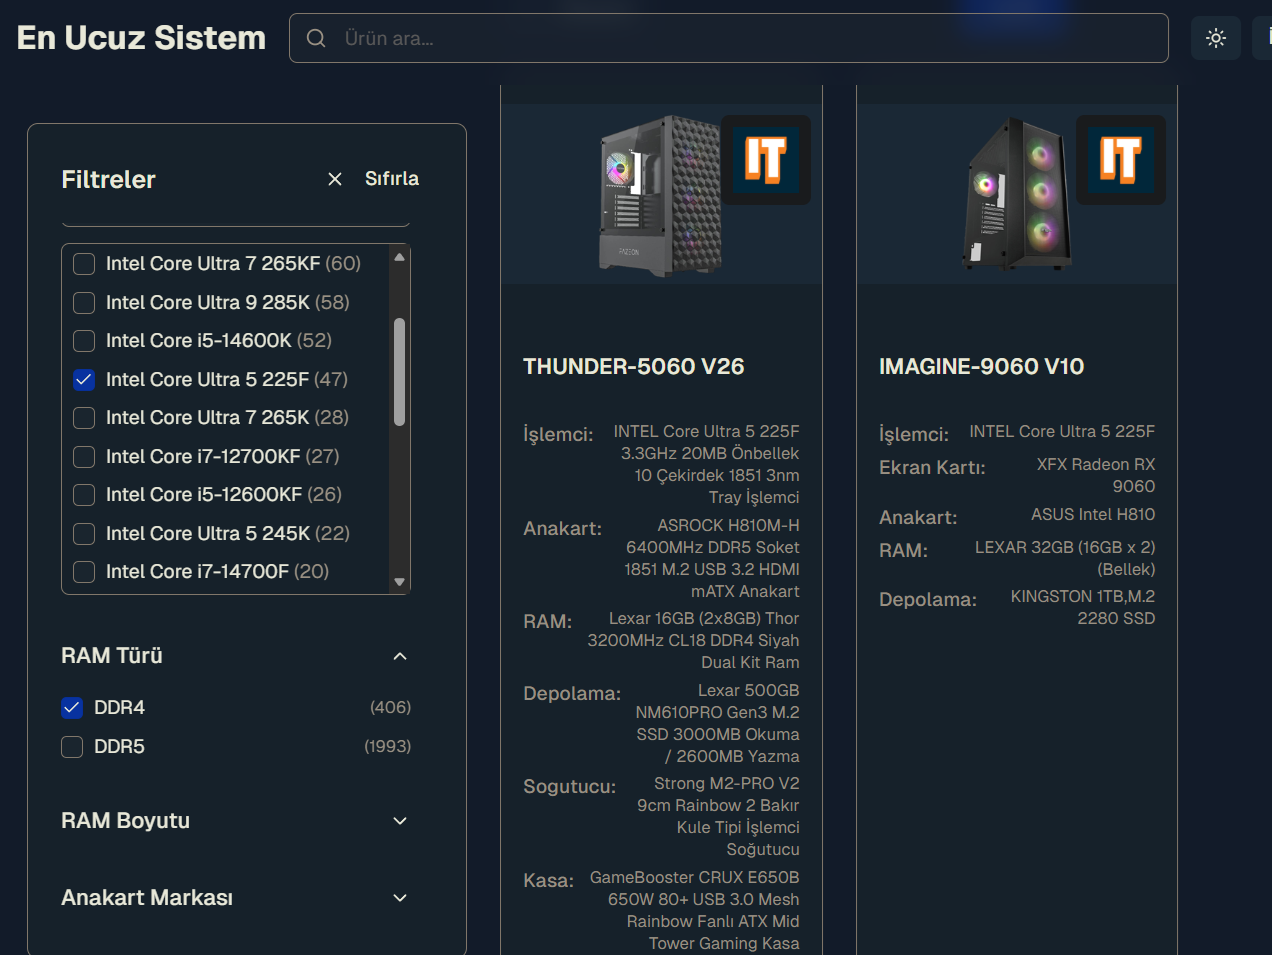Viewport: 1272px width, 955px height.
Task: Click the ASROCK H810M-H motherboard text
Action: [x=712, y=559]
